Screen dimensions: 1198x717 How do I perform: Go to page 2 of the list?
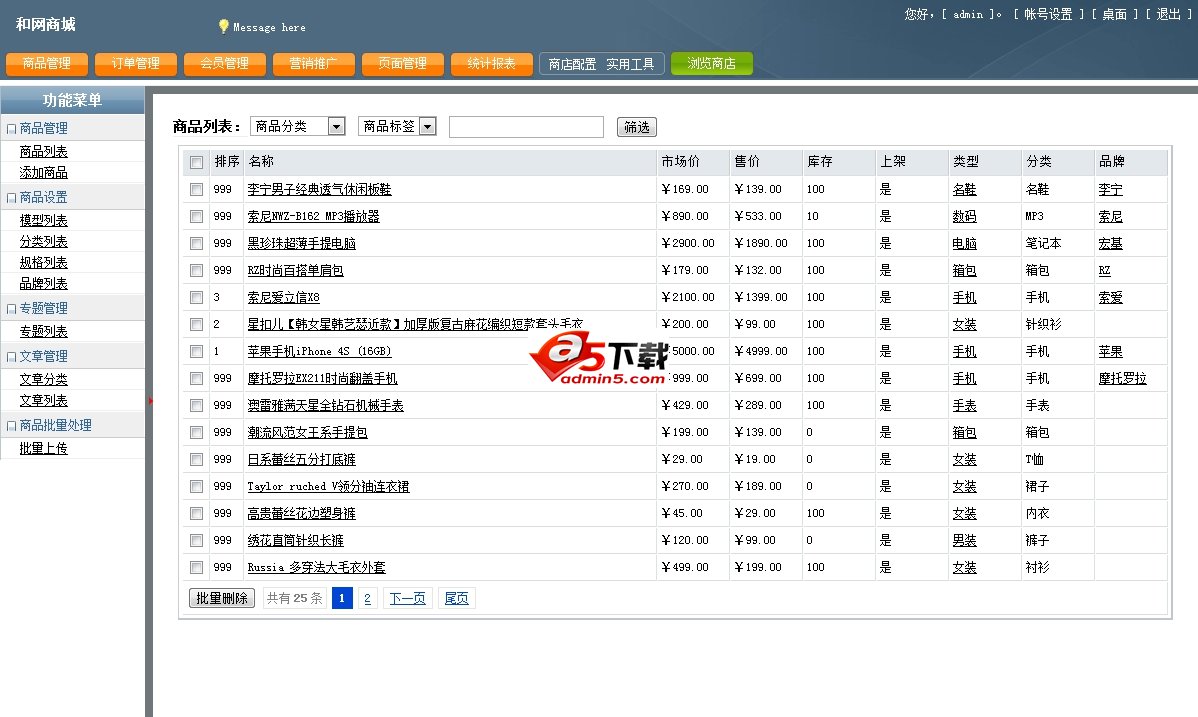(367, 598)
